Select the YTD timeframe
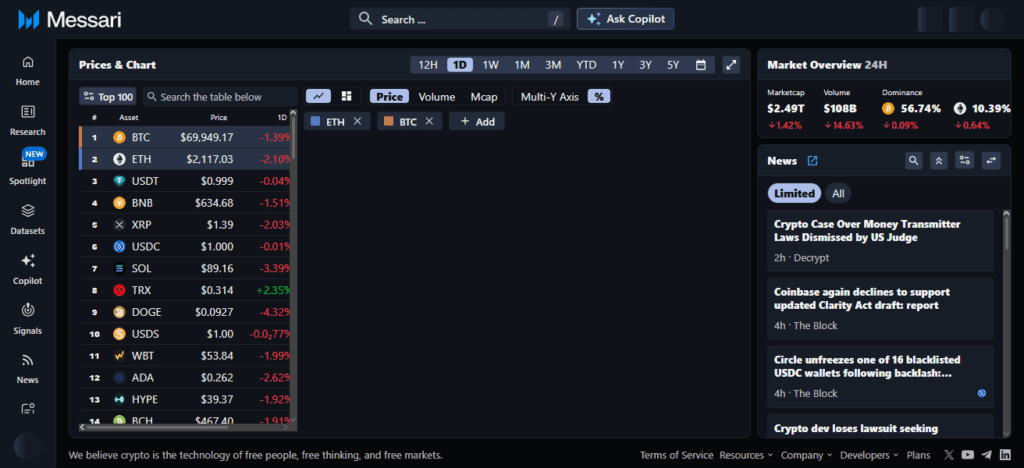 coord(586,65)
